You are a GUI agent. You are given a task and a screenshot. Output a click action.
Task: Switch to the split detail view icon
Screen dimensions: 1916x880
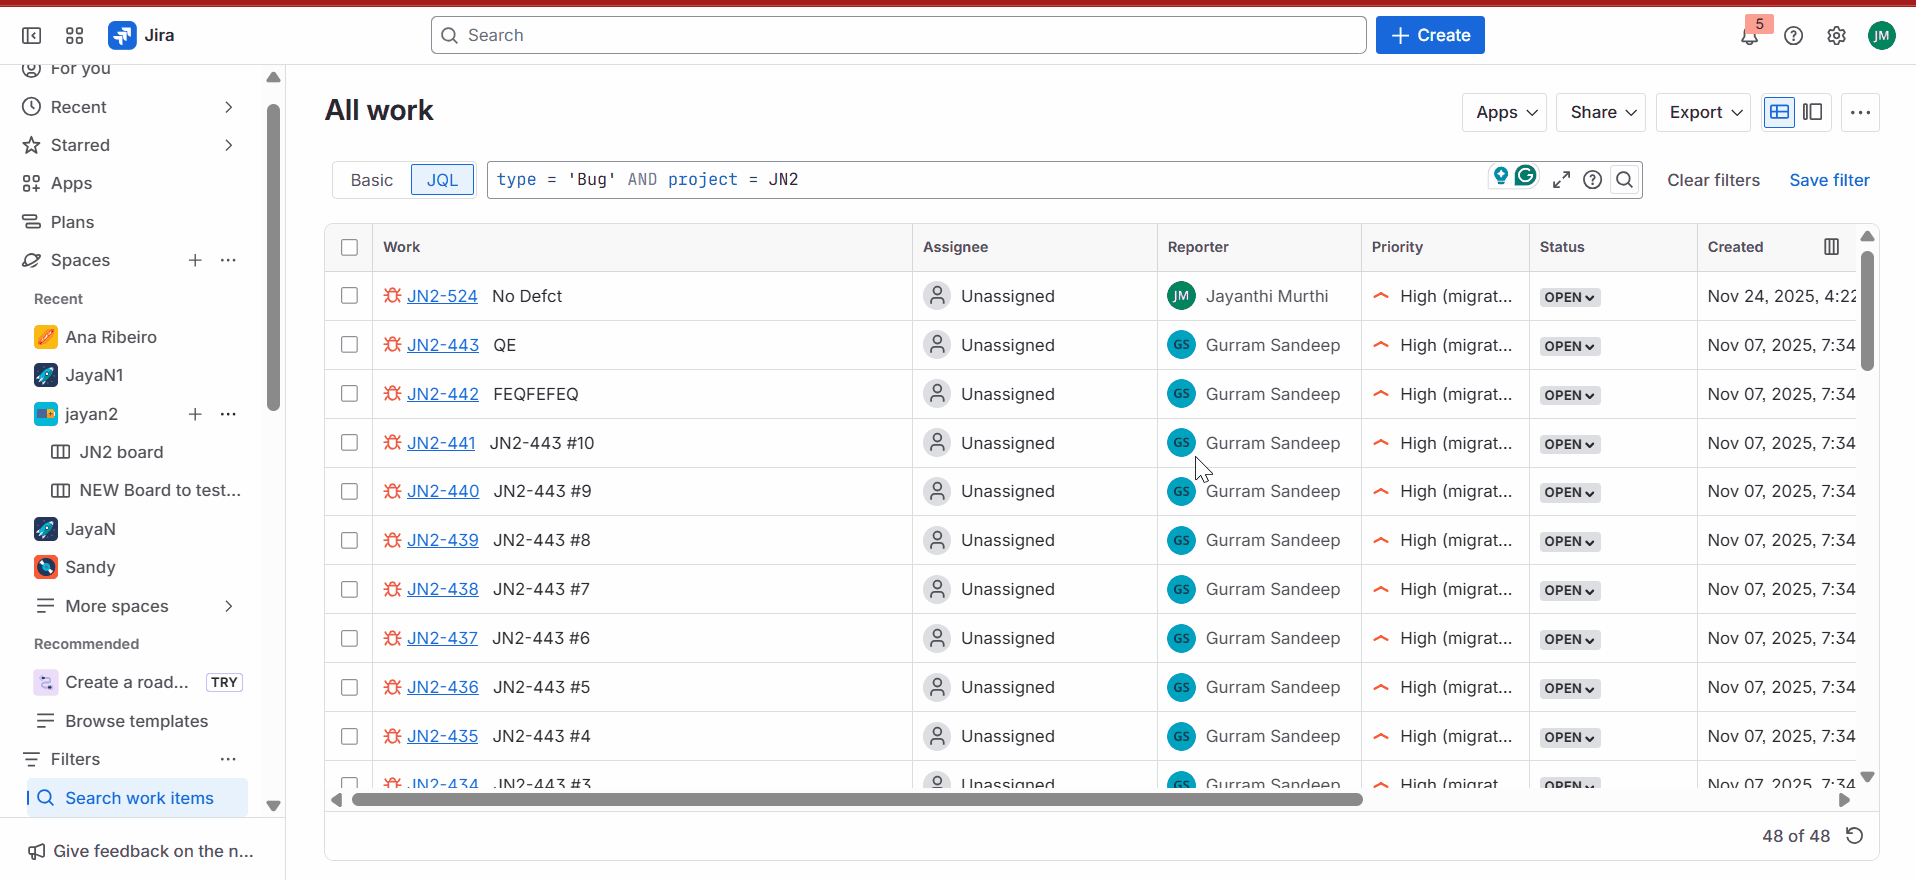[x=1813, y=112]
